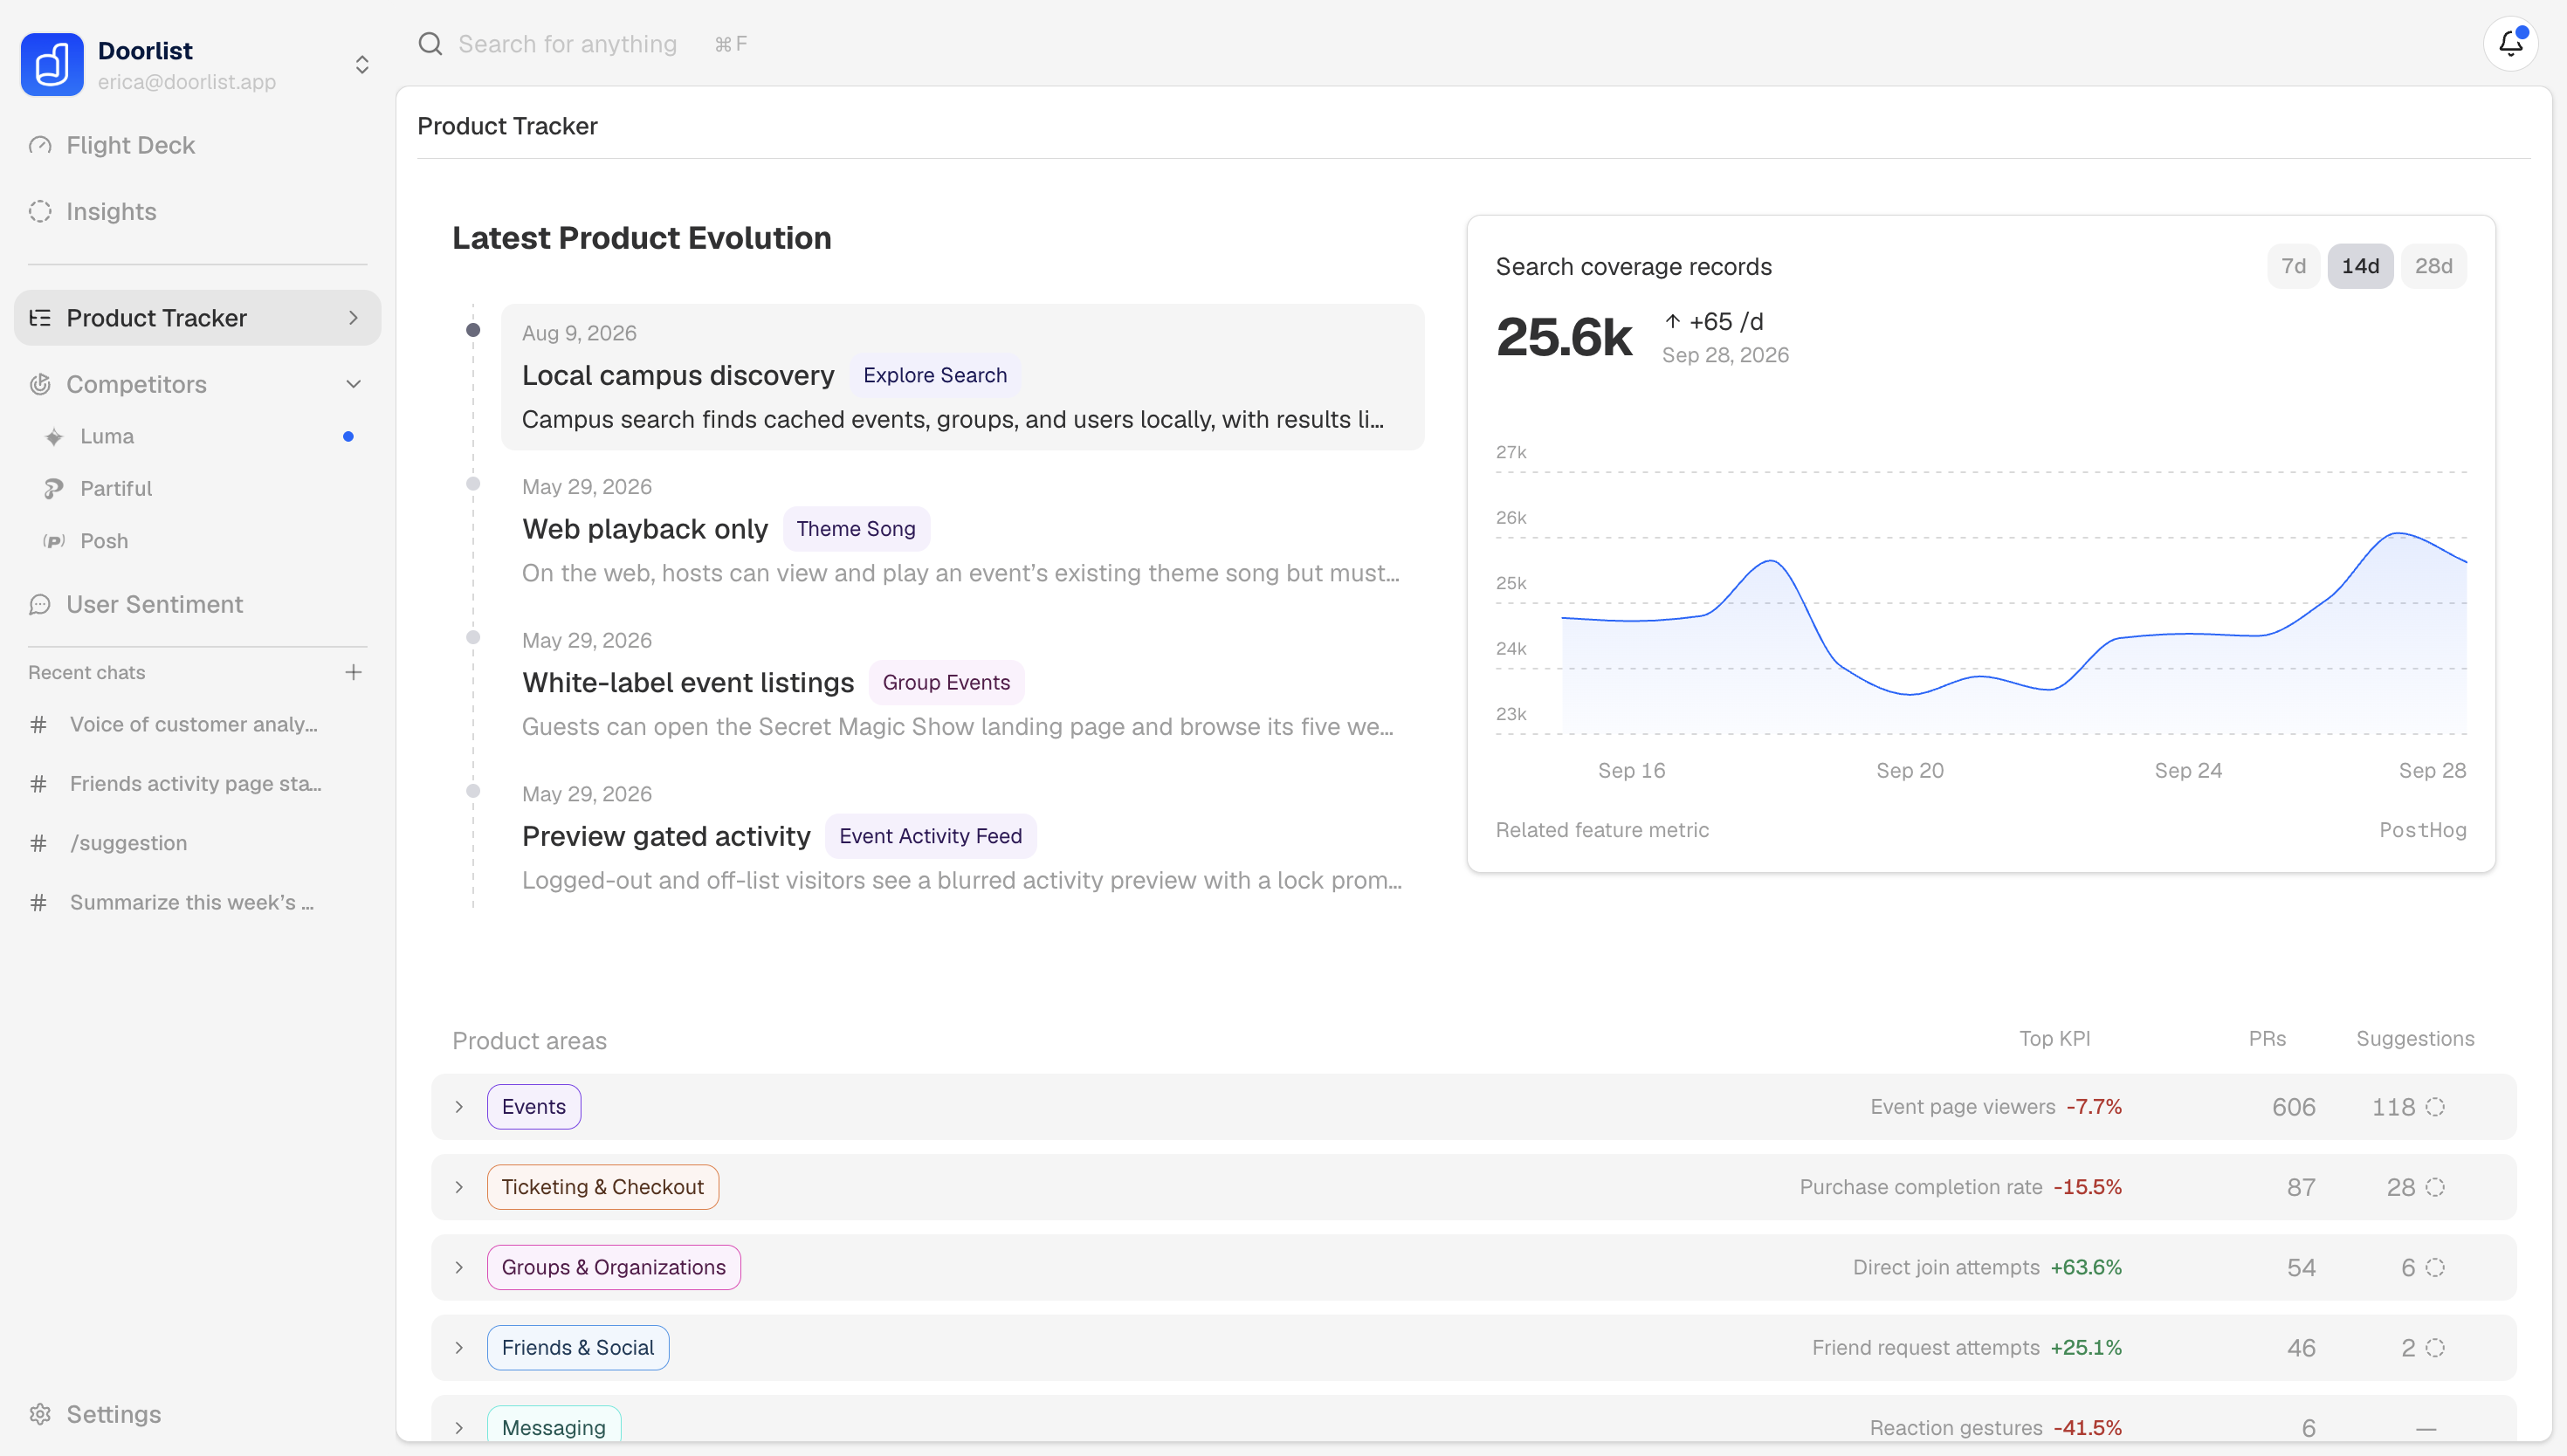Click the Posh logo icon

point(54,541)
